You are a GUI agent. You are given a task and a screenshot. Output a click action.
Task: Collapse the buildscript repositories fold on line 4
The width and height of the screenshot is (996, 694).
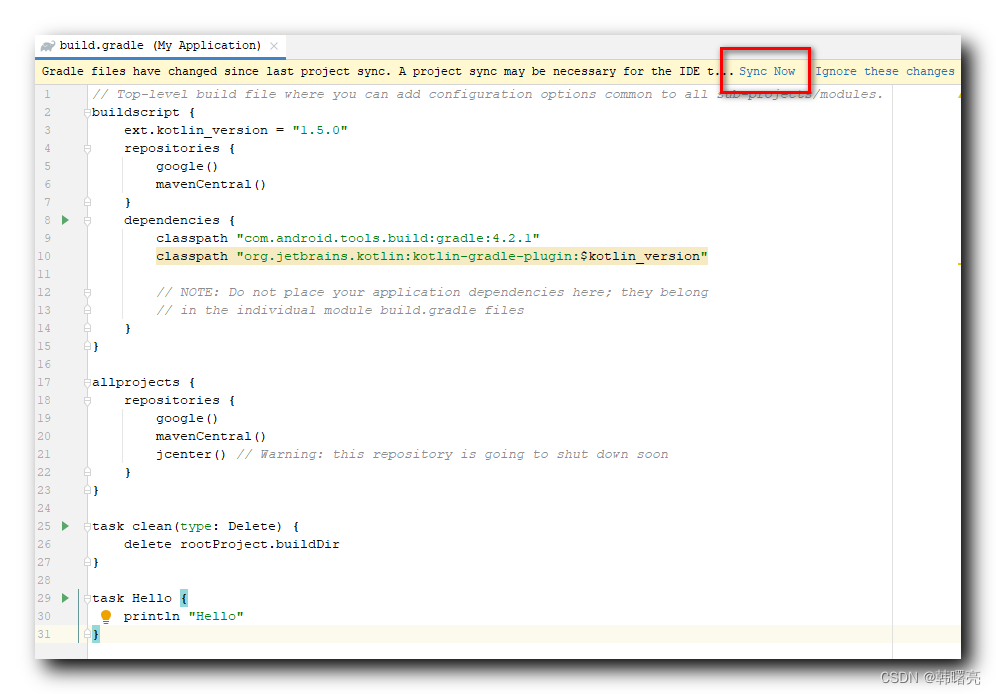click(x=87, y=149)
